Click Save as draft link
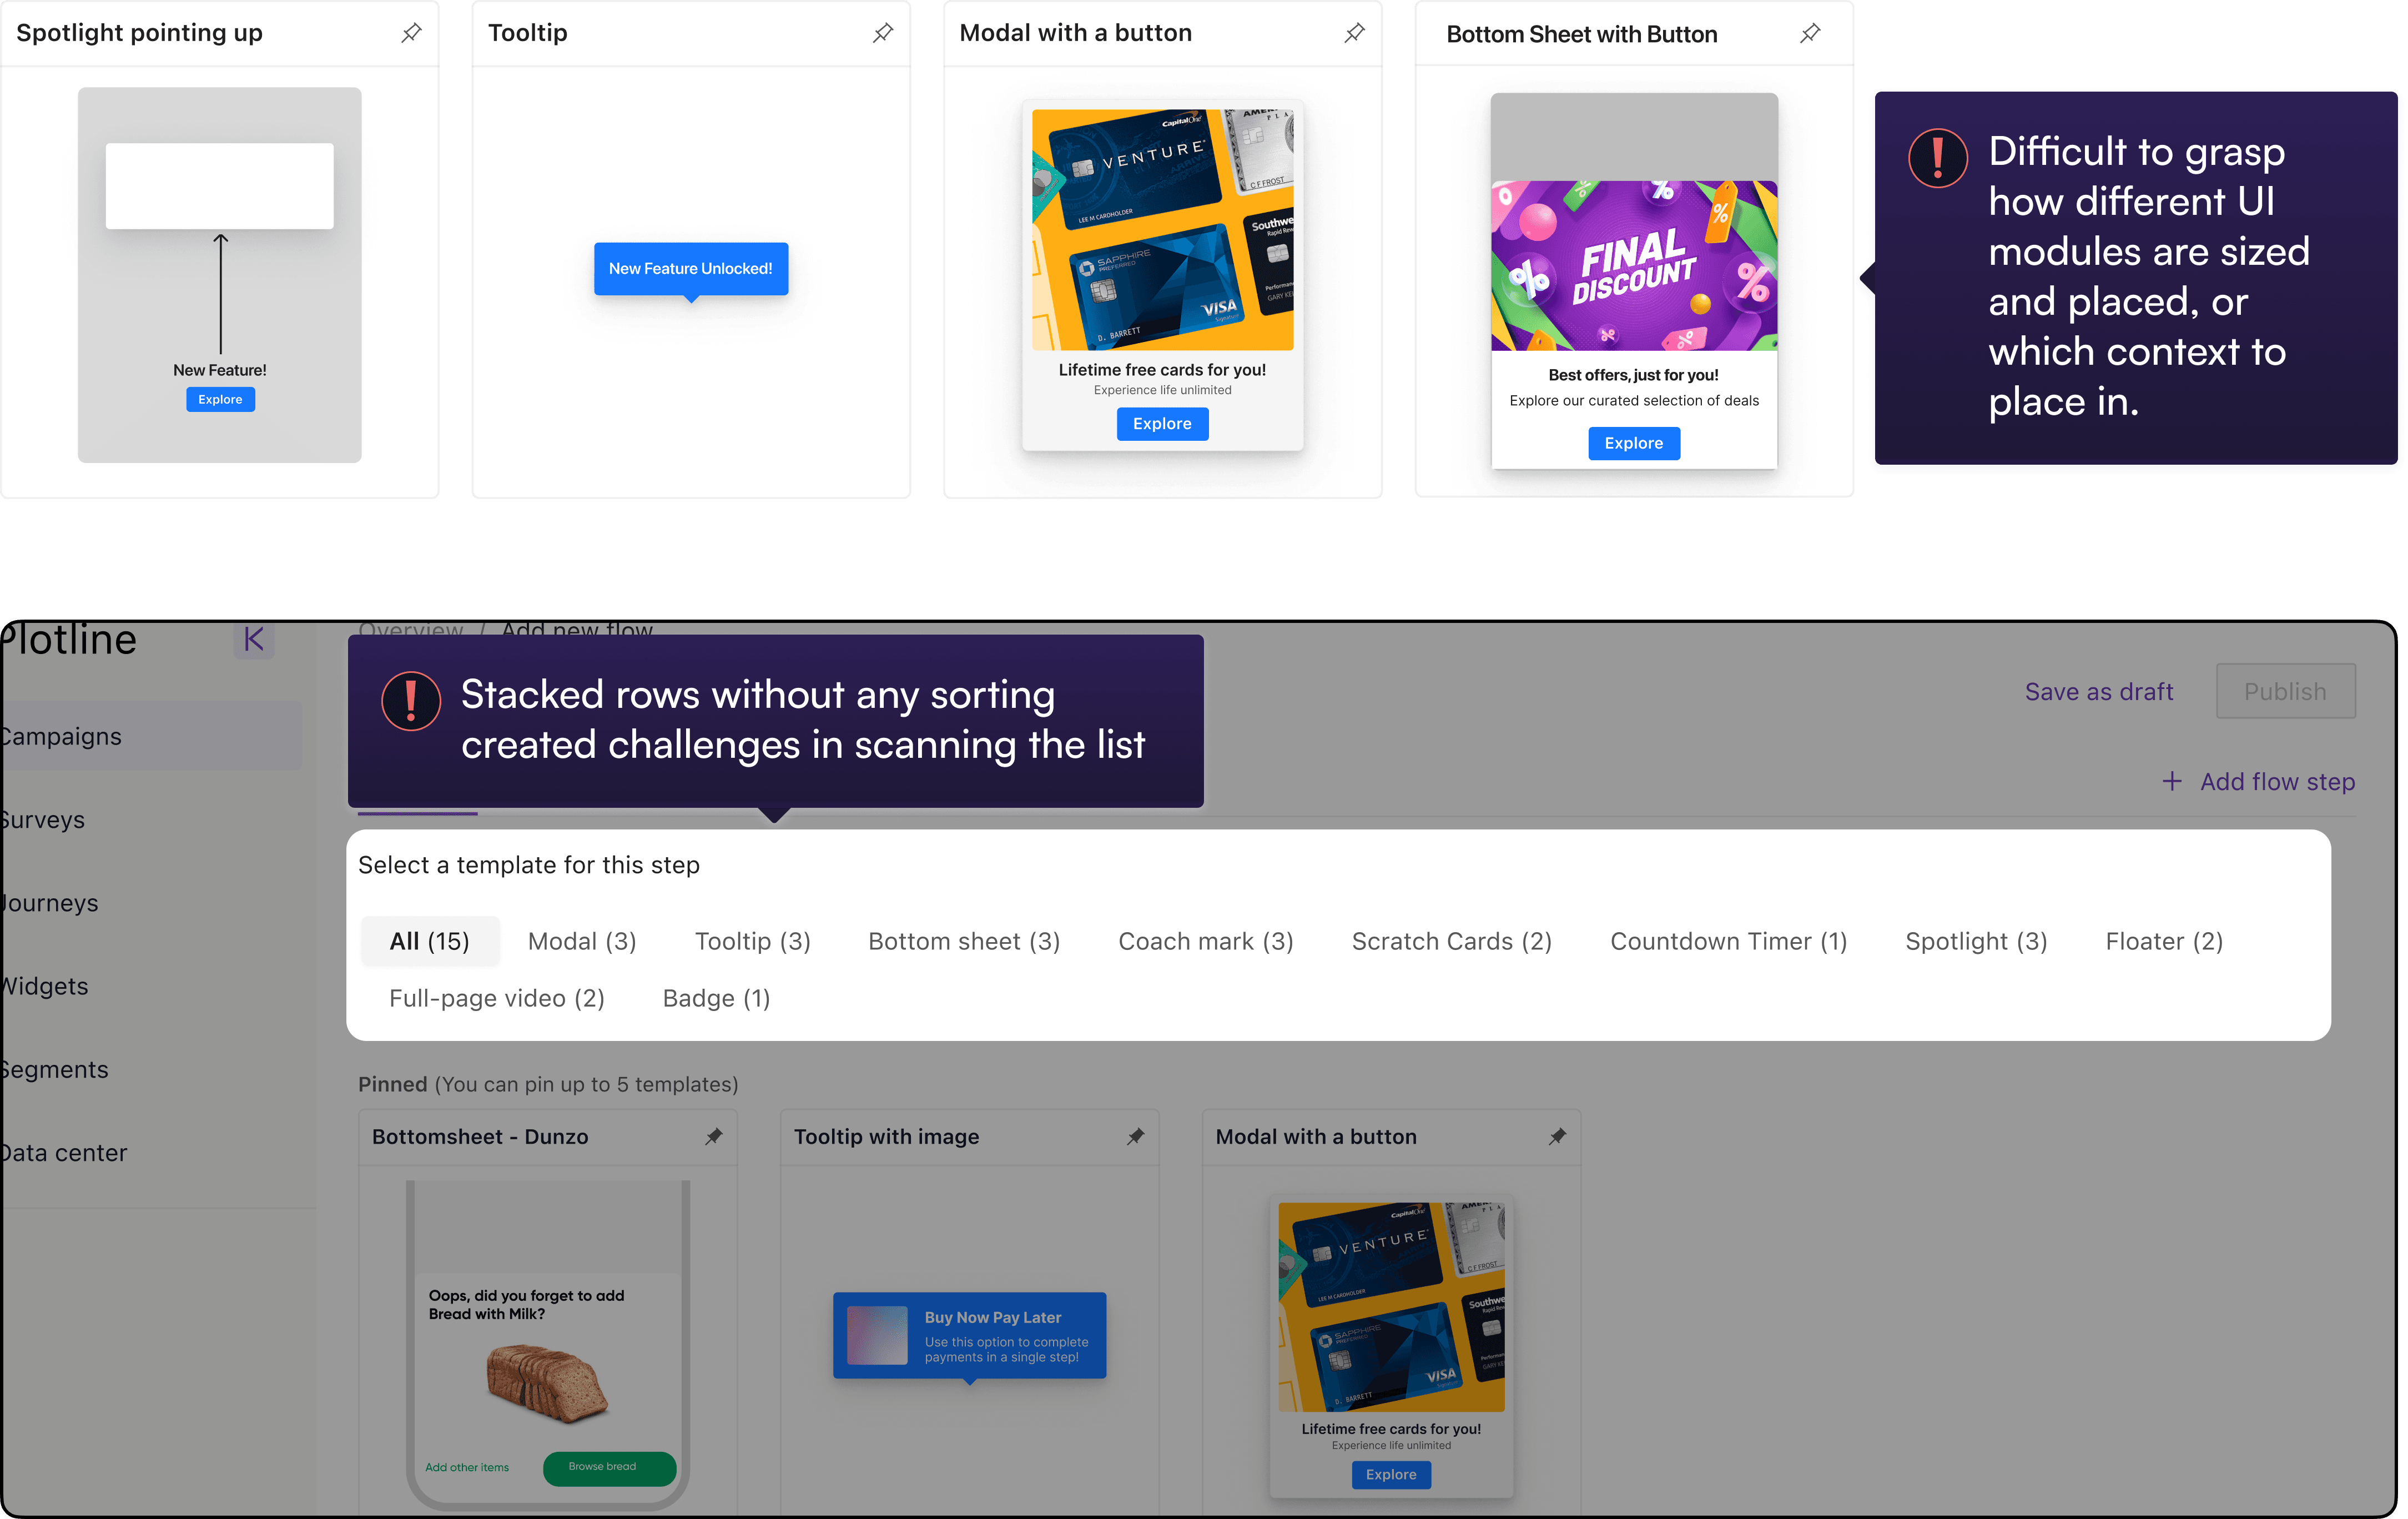 (2098, 691)
